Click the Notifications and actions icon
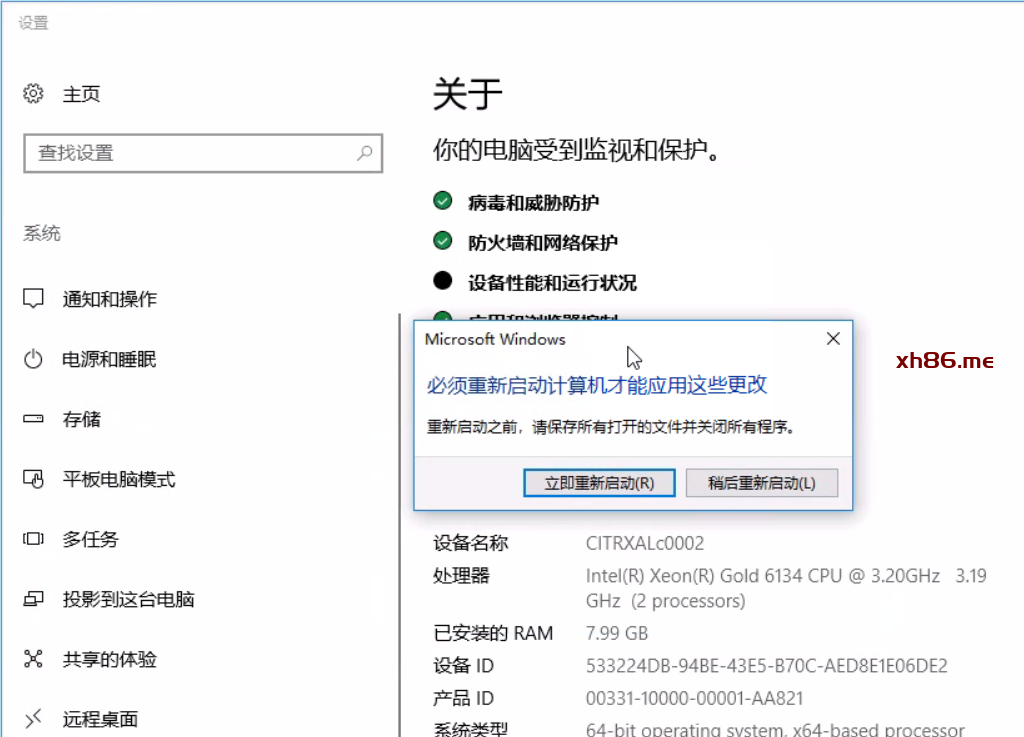The width and height of the screenshot is (1024, 737). pyautogui.click(x=33, y=299)
